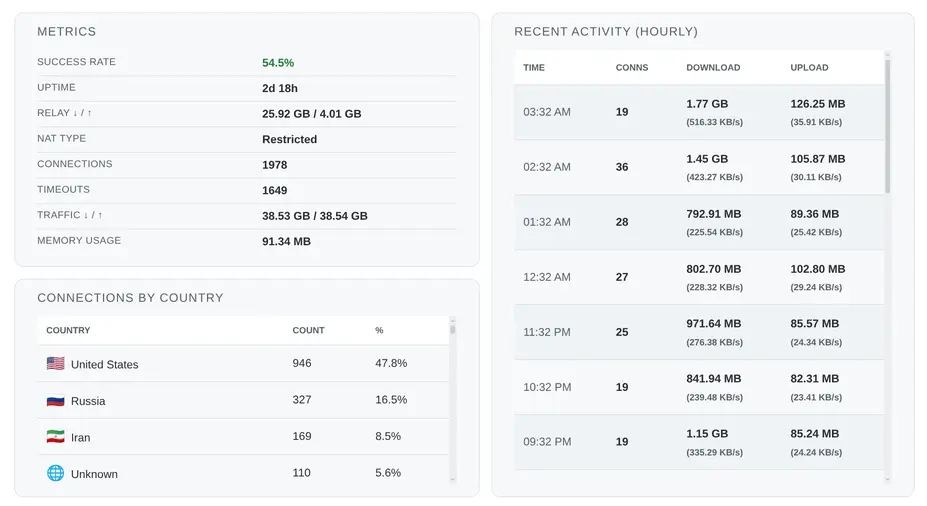
Task: Click the 91.34 MB memory usage value
Action: 286,241
